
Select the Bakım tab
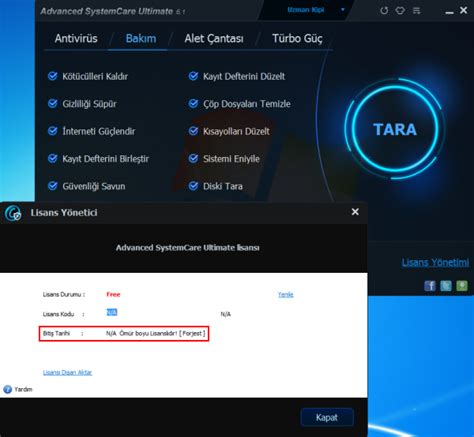coord(141,38)
